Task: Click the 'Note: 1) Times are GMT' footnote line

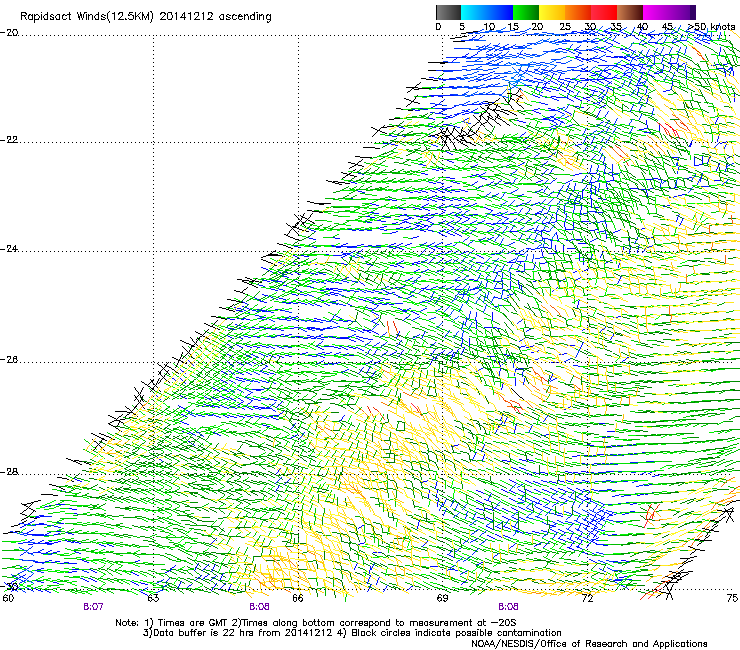Action: point(316,623)
